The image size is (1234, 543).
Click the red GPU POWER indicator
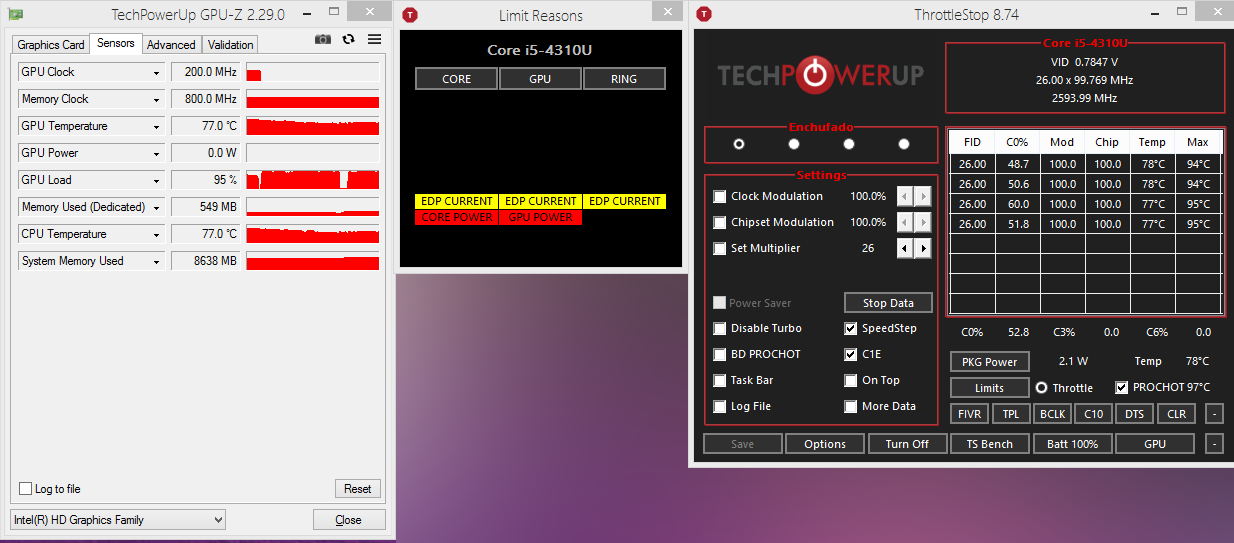coord(540,217)
